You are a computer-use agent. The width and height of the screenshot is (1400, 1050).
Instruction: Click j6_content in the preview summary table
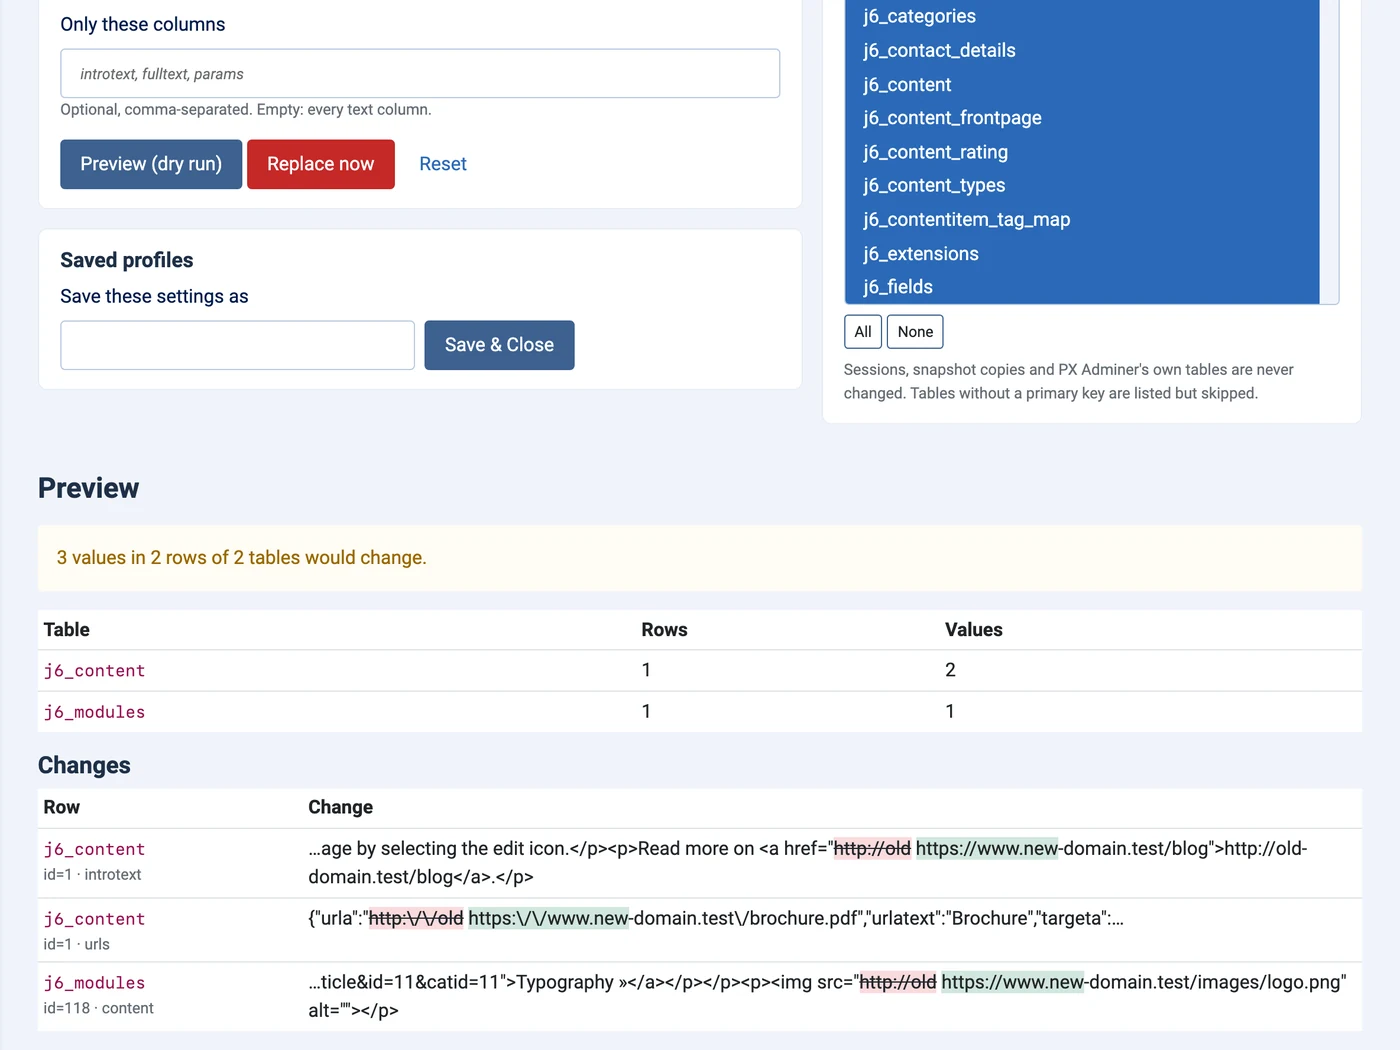(94, 671)
